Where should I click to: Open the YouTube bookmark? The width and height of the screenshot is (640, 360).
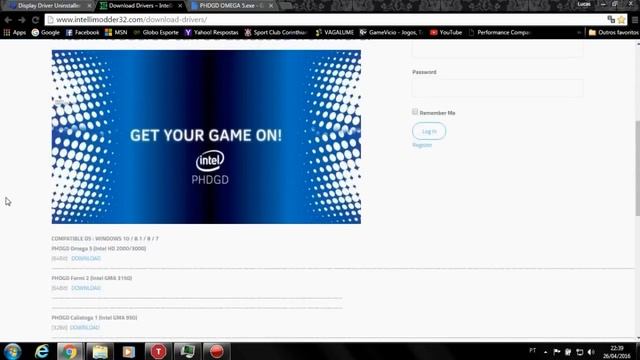[446, 32]
